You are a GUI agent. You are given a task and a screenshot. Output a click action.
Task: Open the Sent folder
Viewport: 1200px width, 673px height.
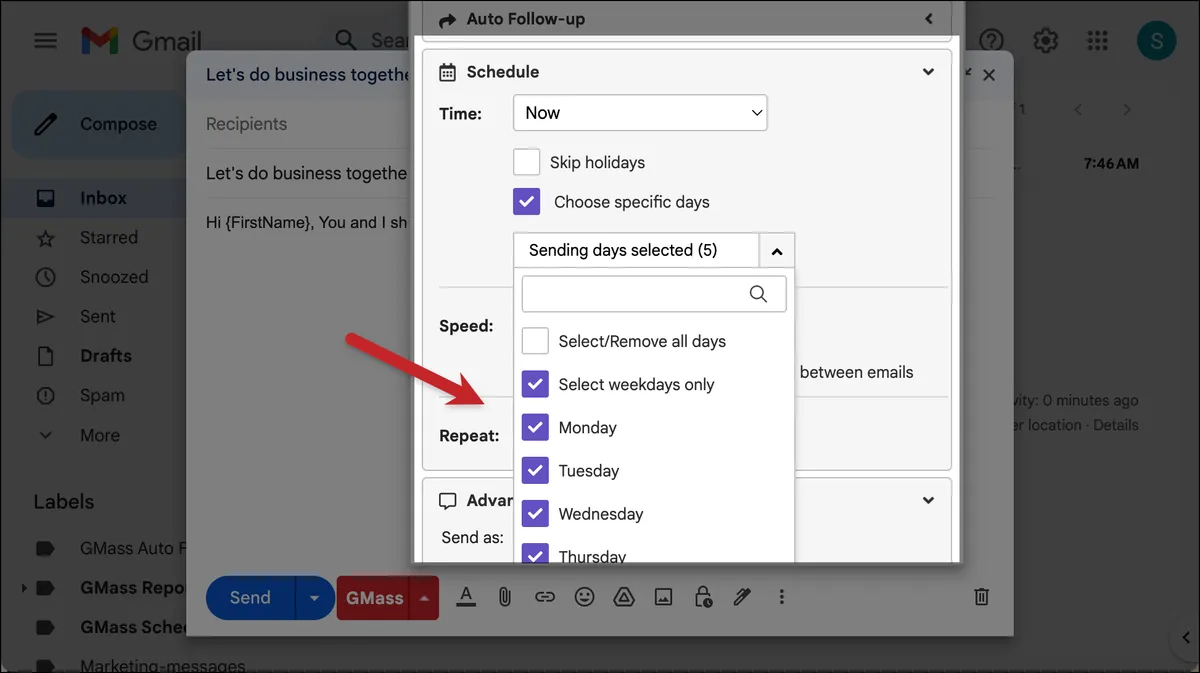coord(97,316)
